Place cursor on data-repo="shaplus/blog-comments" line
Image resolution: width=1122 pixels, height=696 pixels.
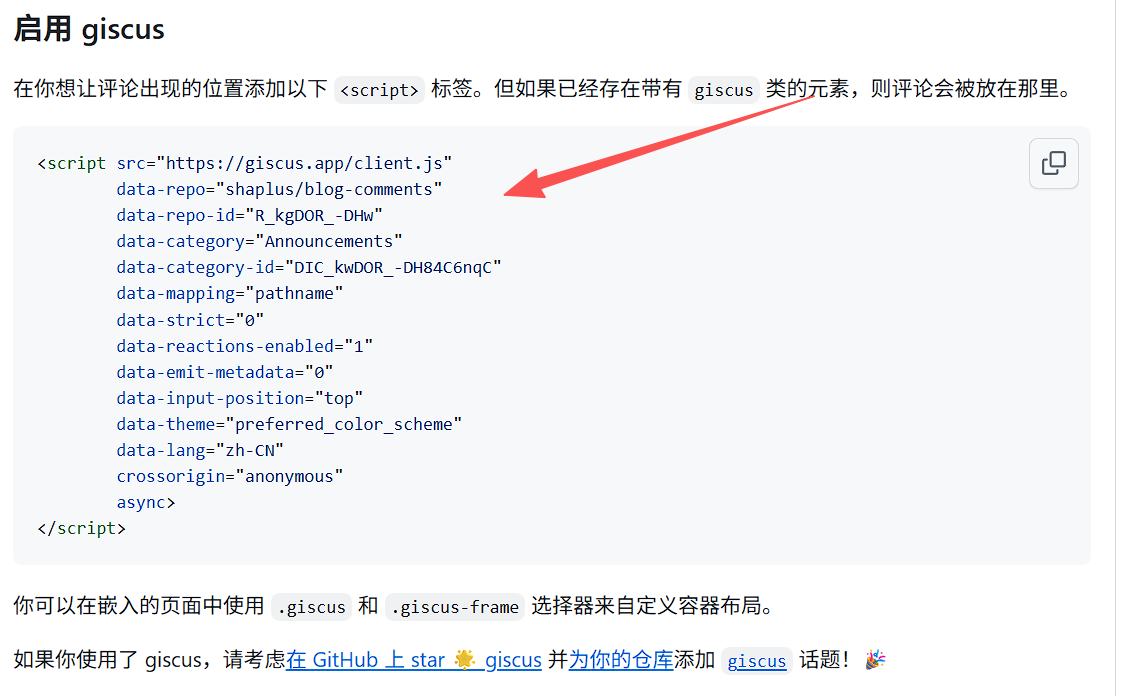pyautogui.click(x=279, y=190)
